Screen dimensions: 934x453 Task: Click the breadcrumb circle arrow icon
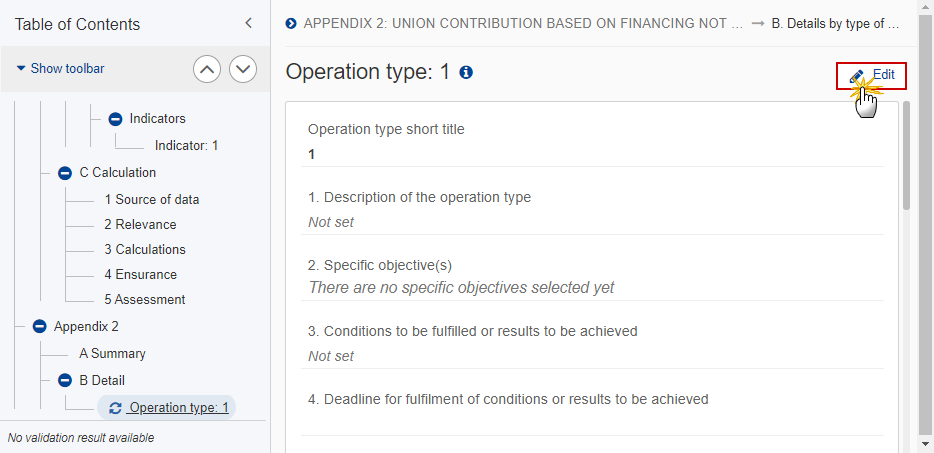[291, 24]
